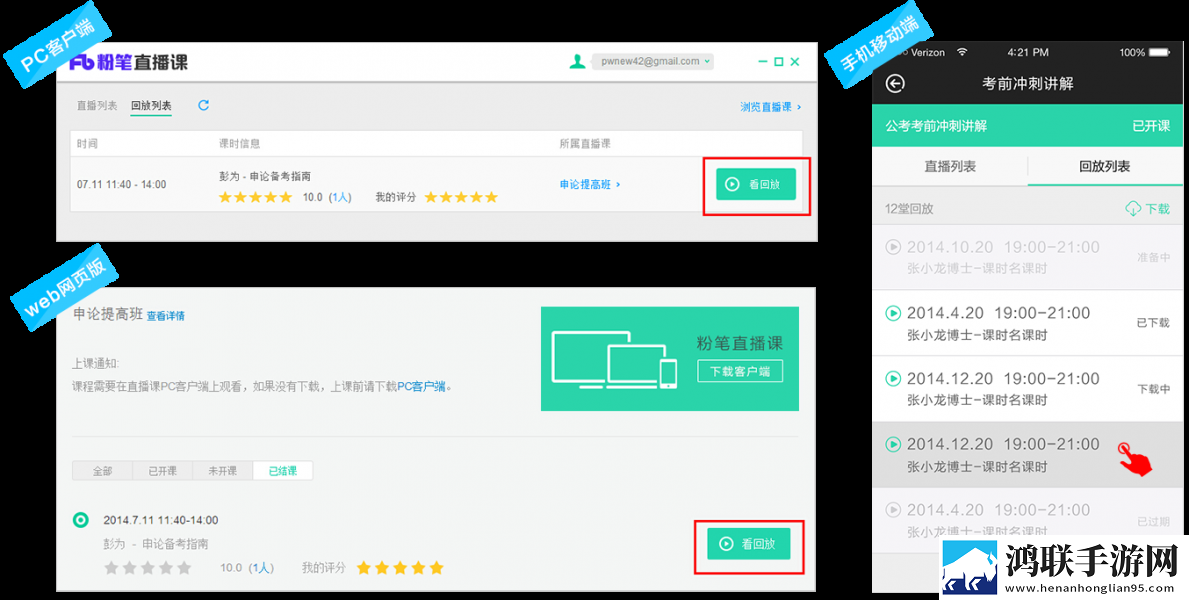The height and width of the screenshot is (600, 1189).
Task: Tap the back arrow in mobile header
Action: pyautogui.click(x=895, y=83)
